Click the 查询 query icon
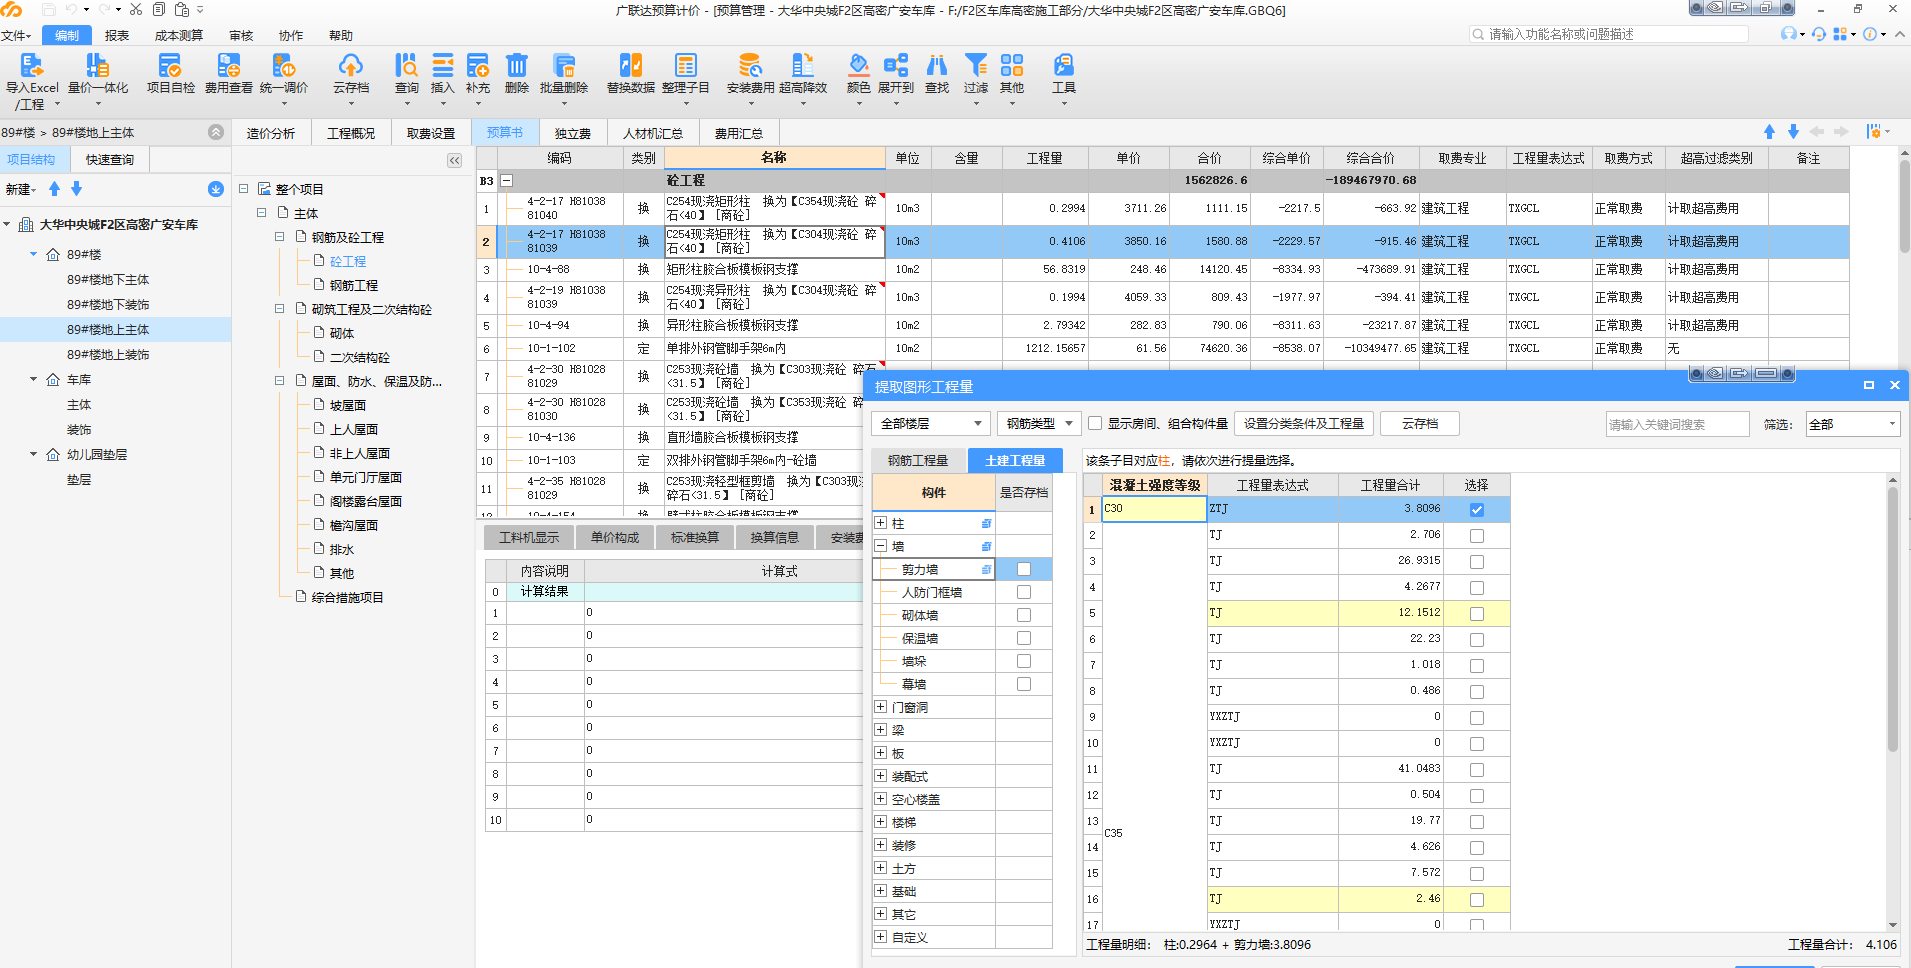This screenshot has width=1911, height=968. 406,67
